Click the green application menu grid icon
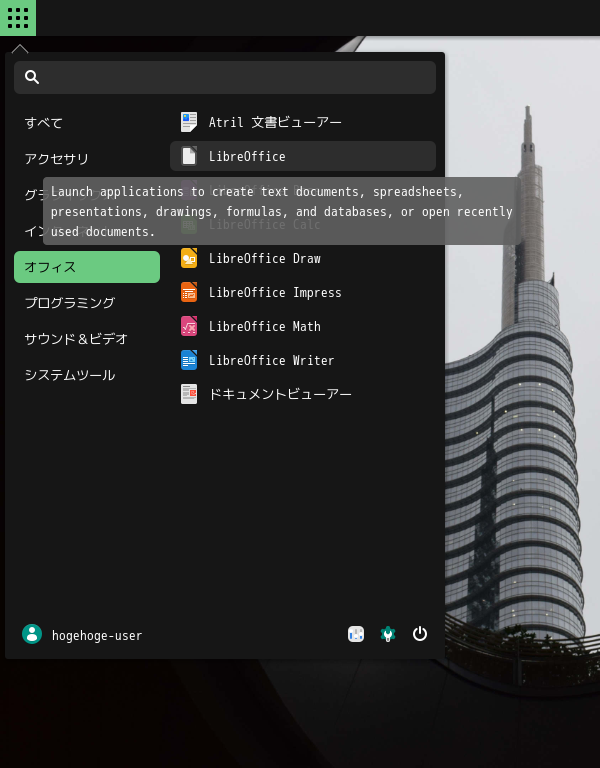600x768 pixels. 18,18
